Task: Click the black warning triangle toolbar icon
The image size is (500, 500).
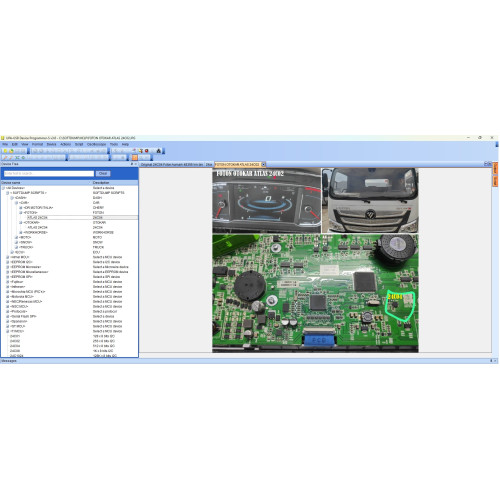Action: (x=159, y=151)
